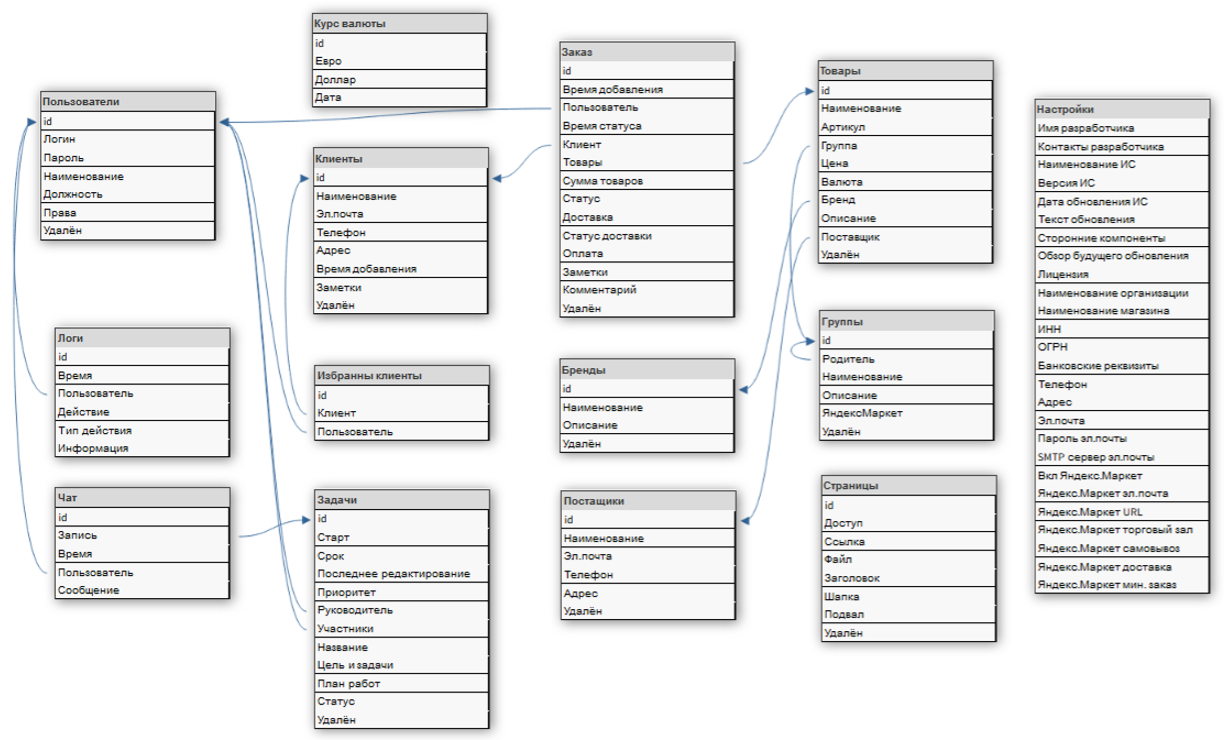Select the Яндекс.Маркет URL field

[1122, 511]
